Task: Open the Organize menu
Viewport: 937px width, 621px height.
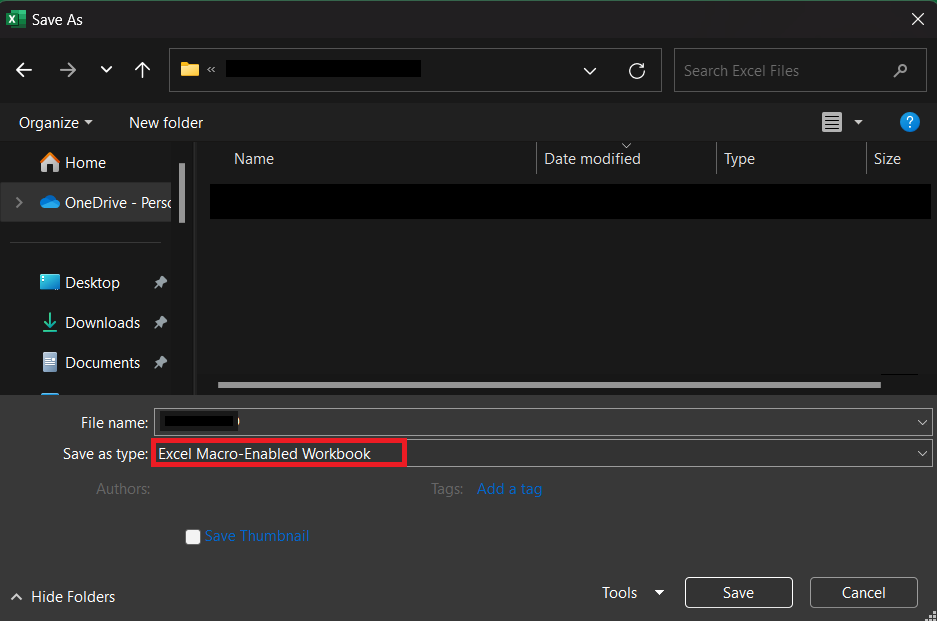Action: pos(56,123)
